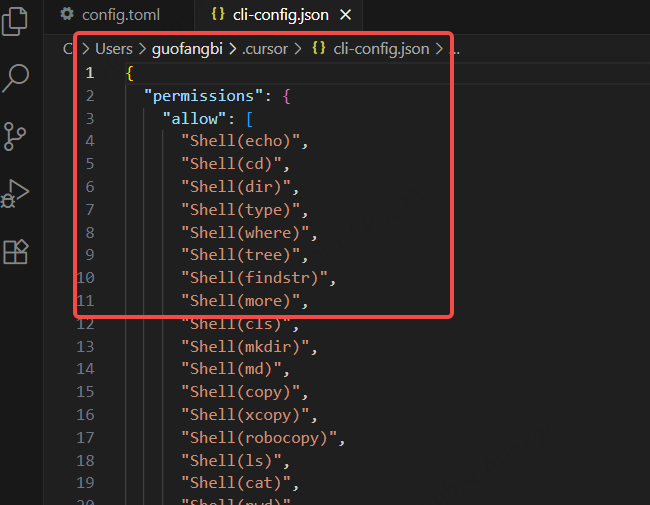Viewport: 650px width, 505px height.
Task: Click the braces icon in the breadcrumb
Action: click(x=319, y=48)
